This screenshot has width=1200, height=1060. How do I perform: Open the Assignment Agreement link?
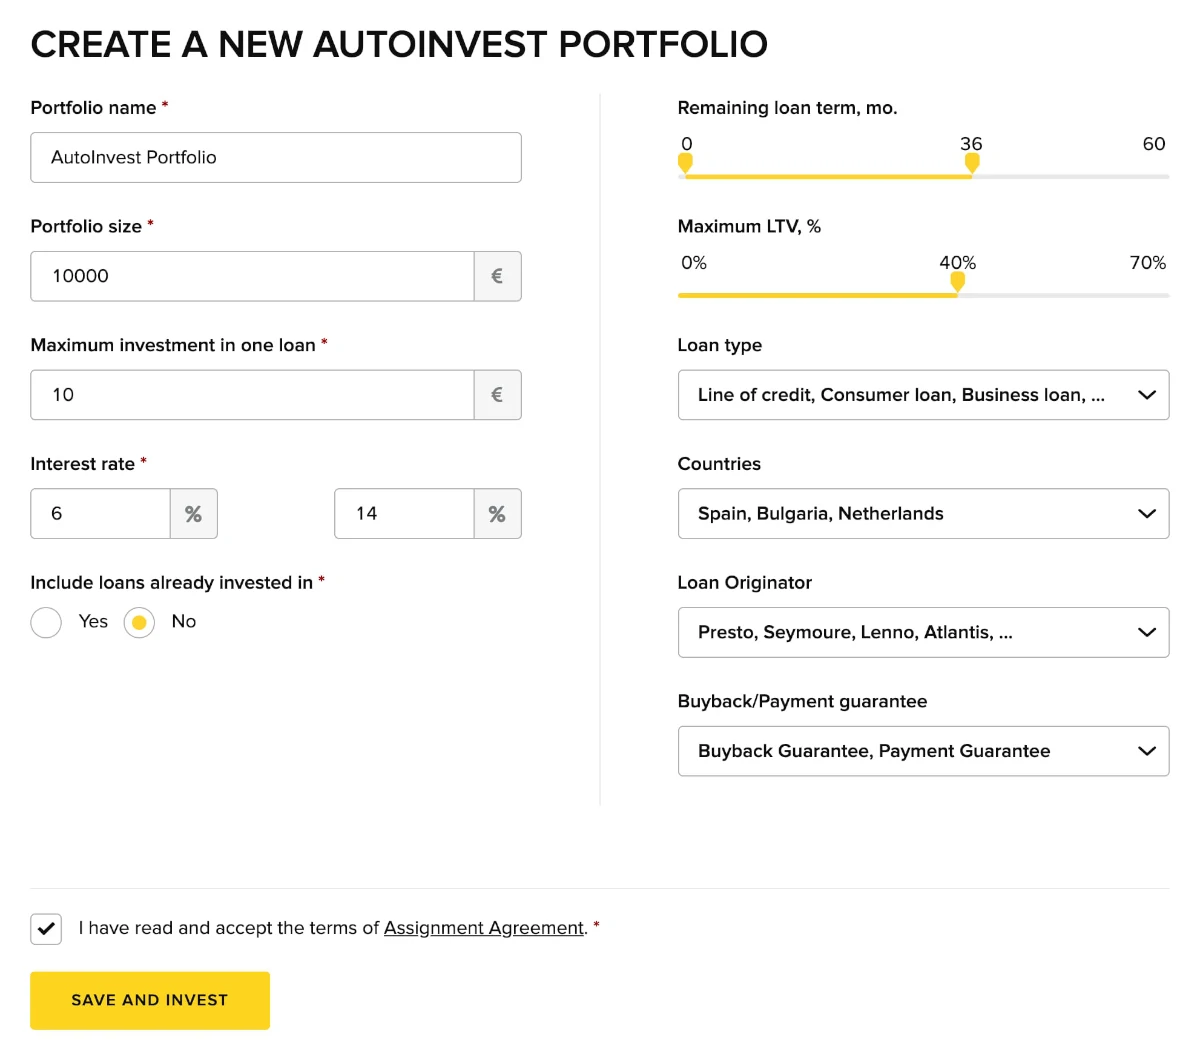click(x=484, y=928)
